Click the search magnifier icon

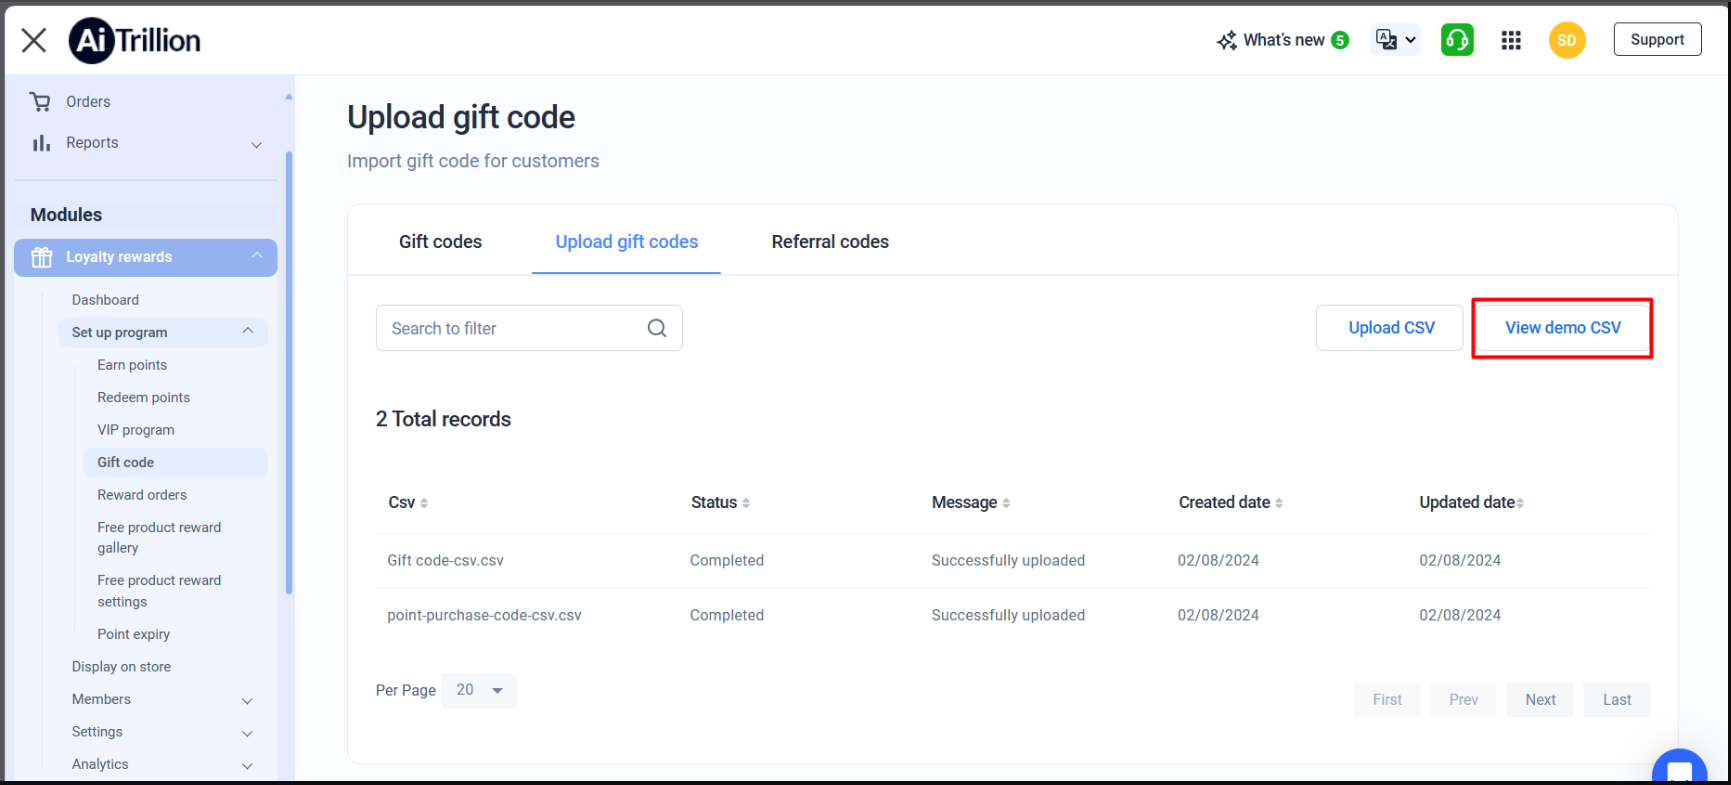tap(657, 328)
